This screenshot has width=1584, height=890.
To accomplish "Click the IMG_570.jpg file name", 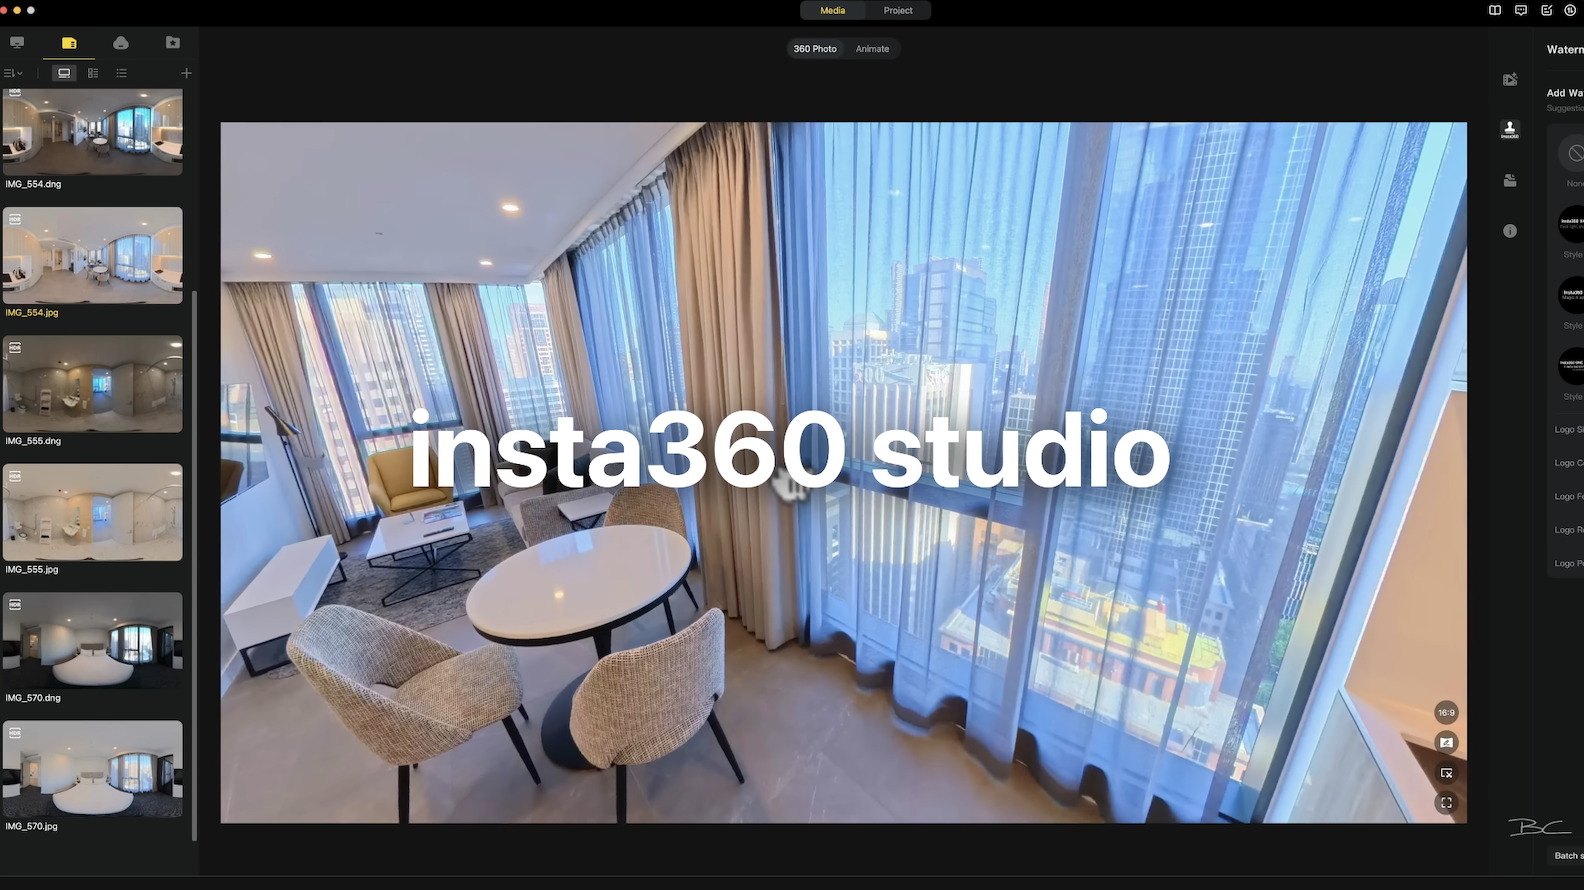I will coord(32,827).
